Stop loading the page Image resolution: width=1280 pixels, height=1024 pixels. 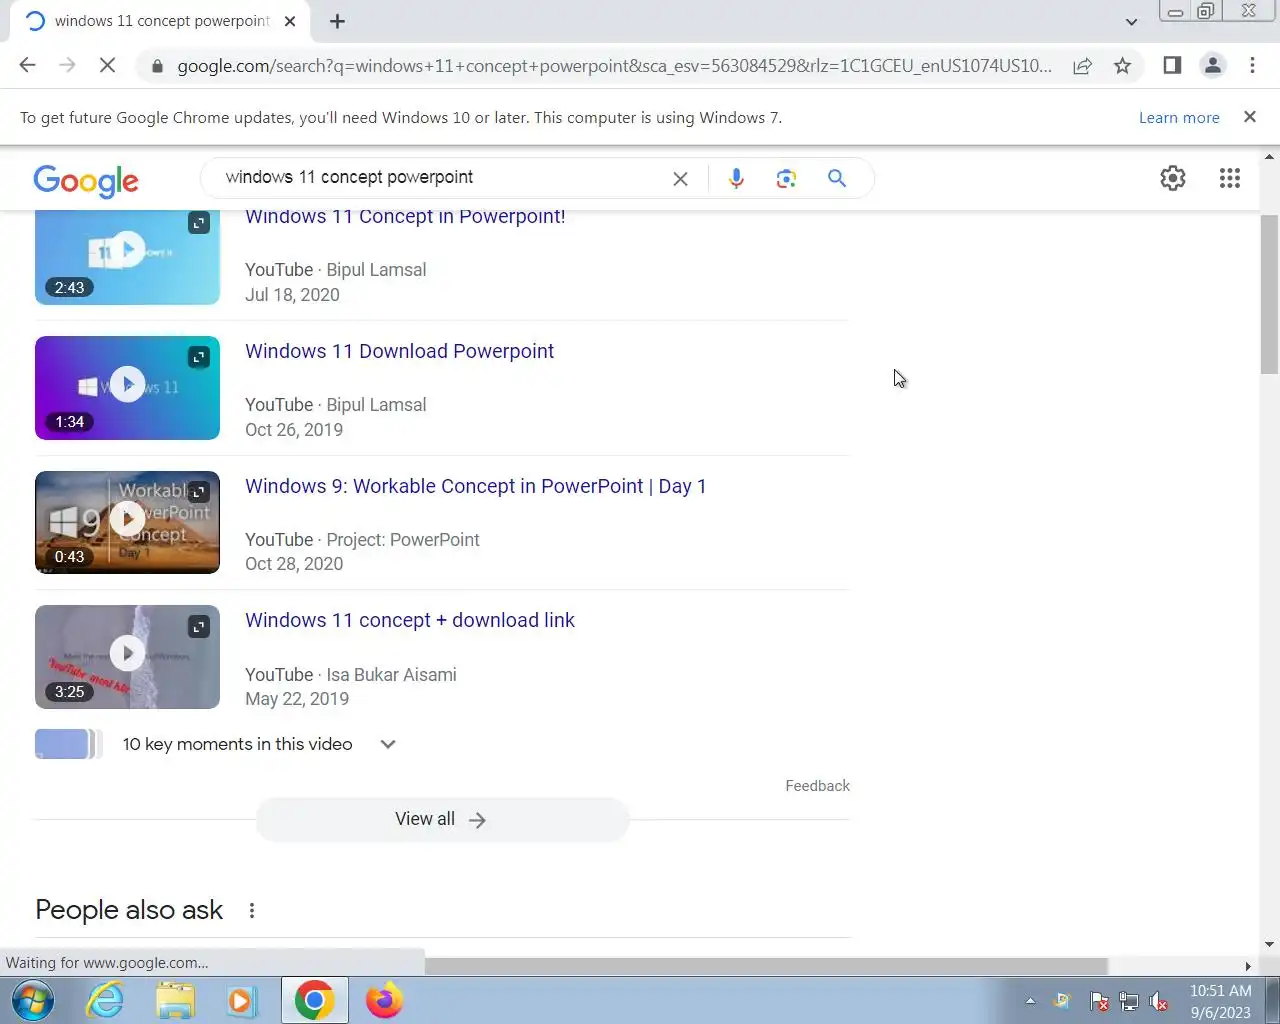108,65
